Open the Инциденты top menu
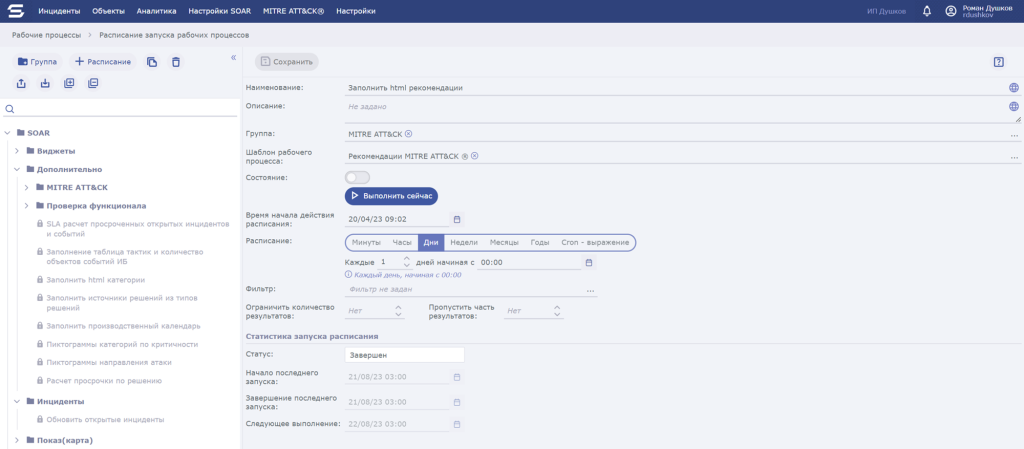Viewport: 1024px width, 449px height. tap(59, 11)
